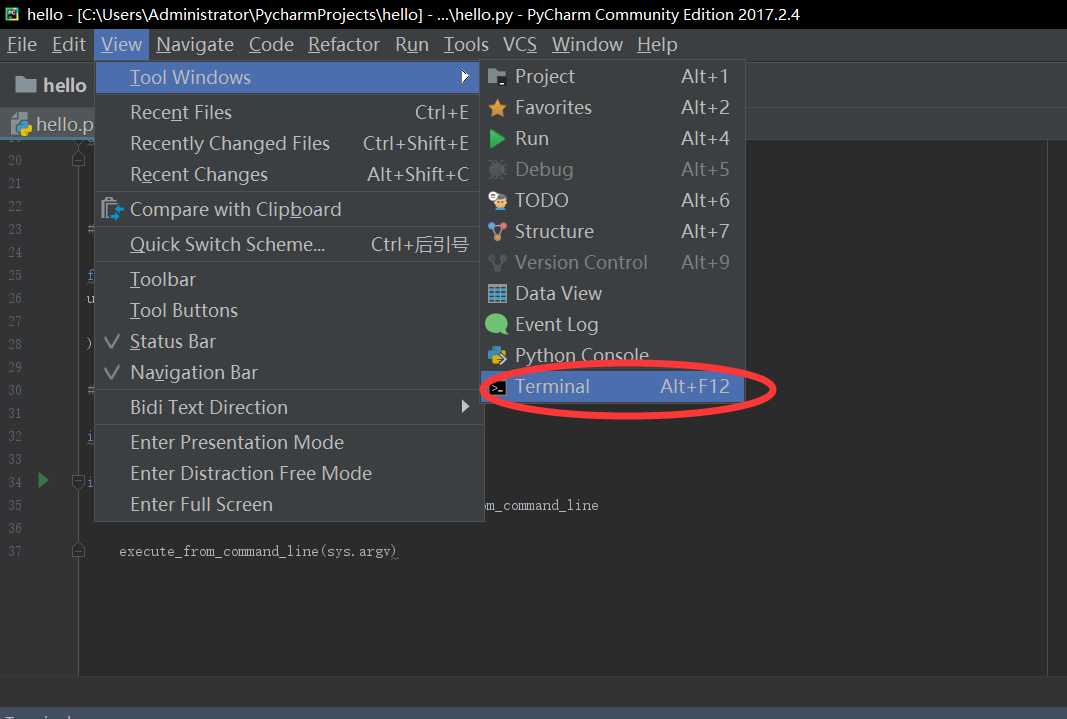Collapse the code fold marker at line 34
The width and height of the screenshot is (1067, 719).
click(x=78, y=482)
